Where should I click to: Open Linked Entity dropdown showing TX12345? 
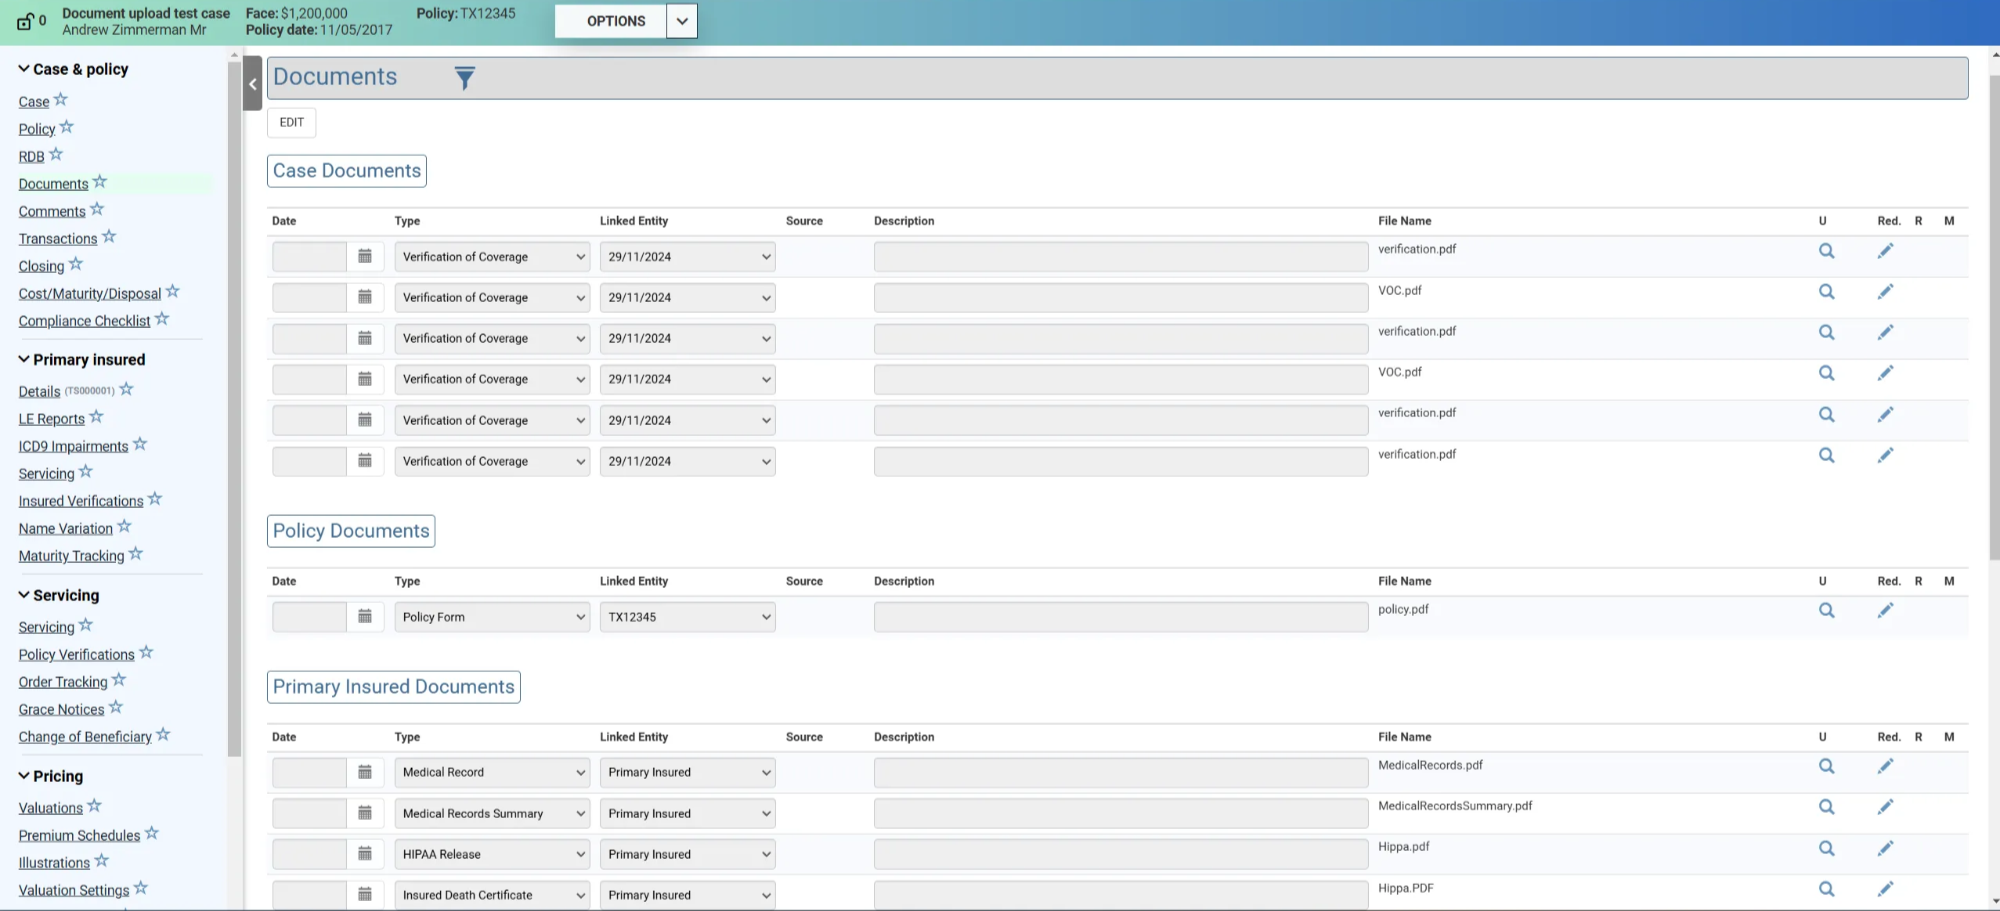(x=687, y=617)
